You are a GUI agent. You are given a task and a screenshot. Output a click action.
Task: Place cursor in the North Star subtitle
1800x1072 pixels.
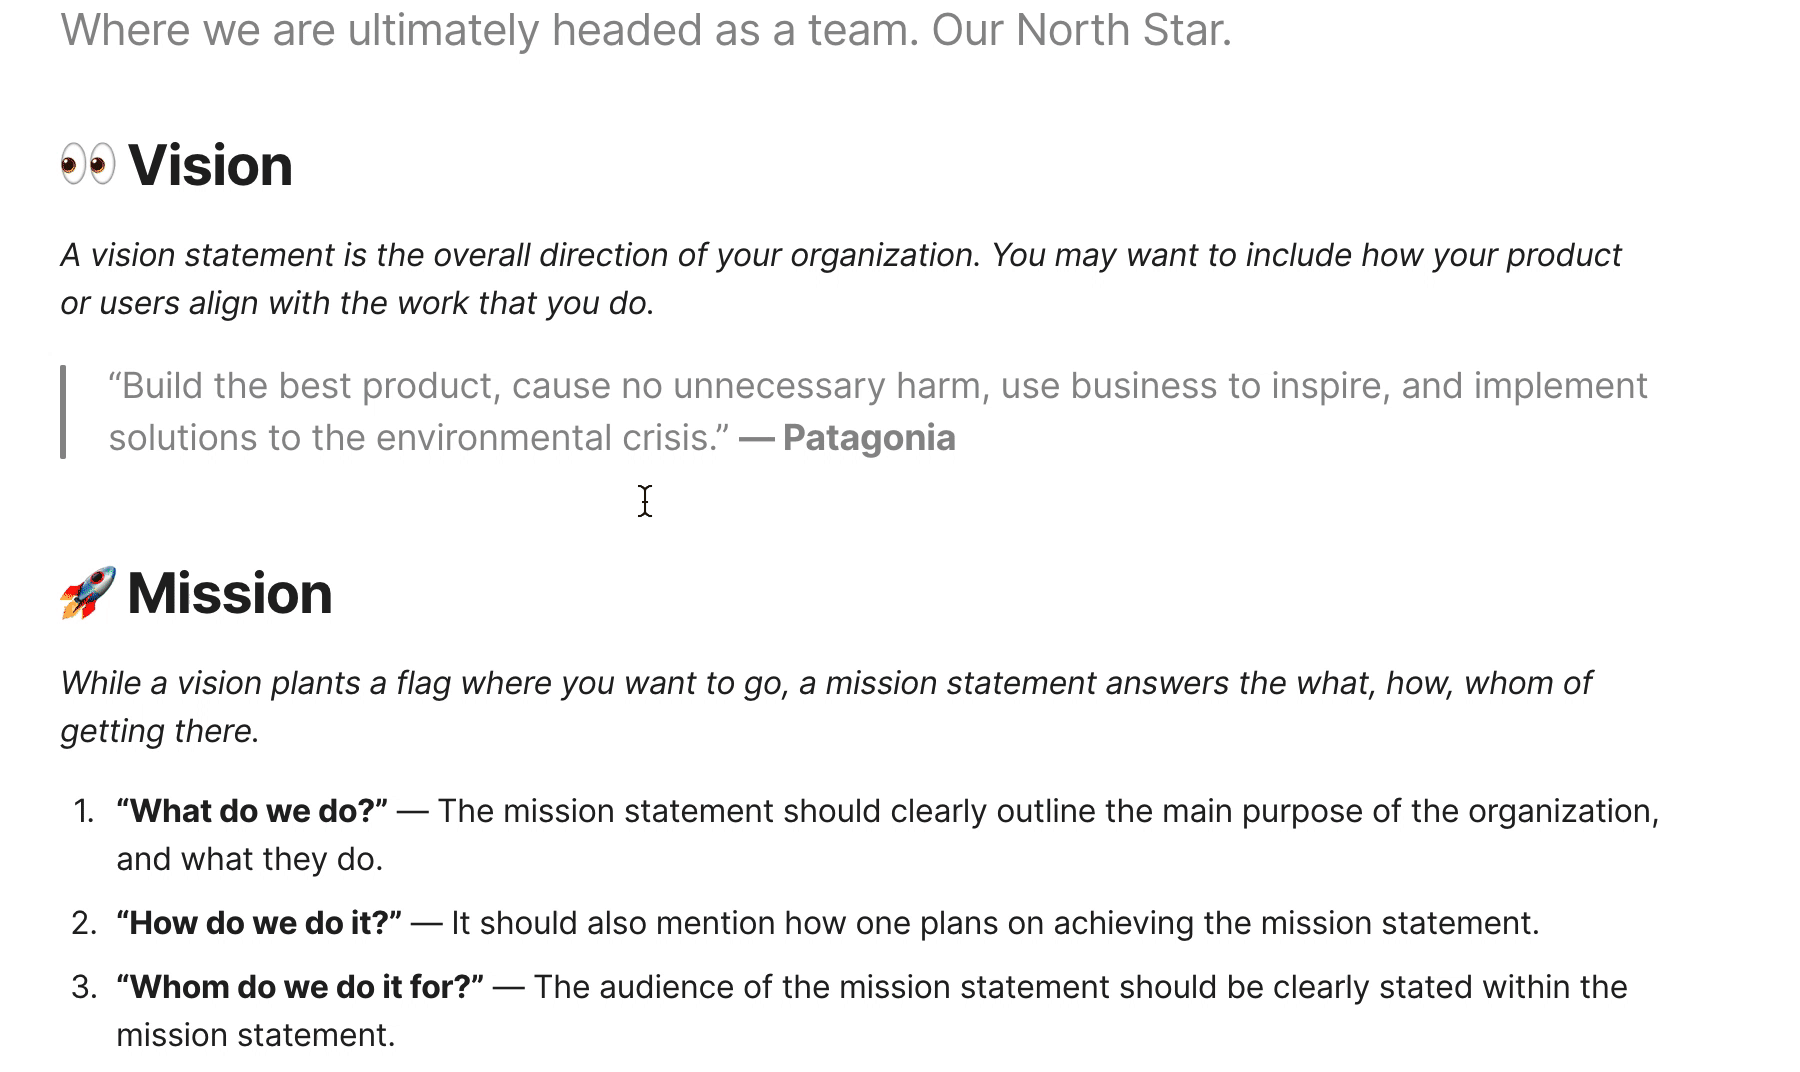tap(646, 30)
